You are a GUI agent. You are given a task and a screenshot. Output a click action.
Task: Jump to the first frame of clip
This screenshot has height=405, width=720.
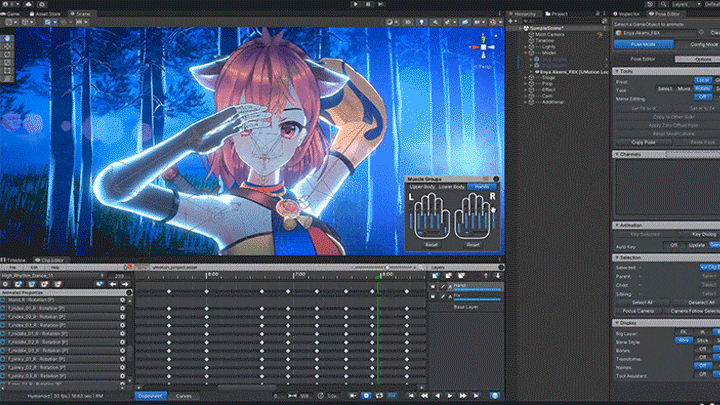(x=411, y=396)
